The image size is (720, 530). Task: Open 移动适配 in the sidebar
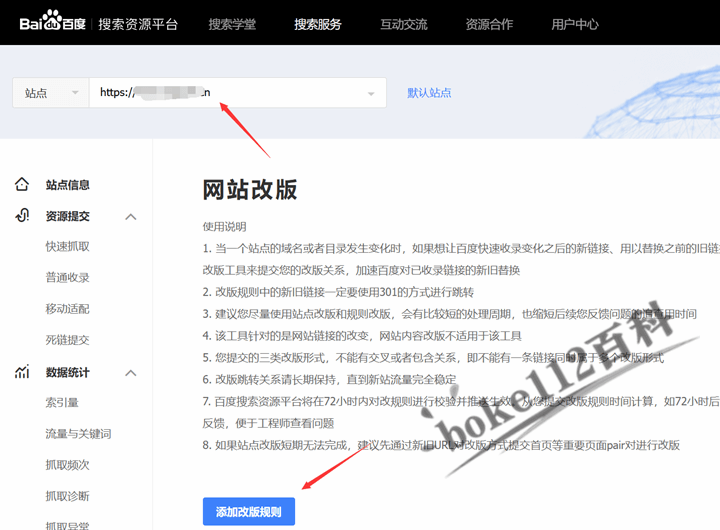[x=68, y=309]
